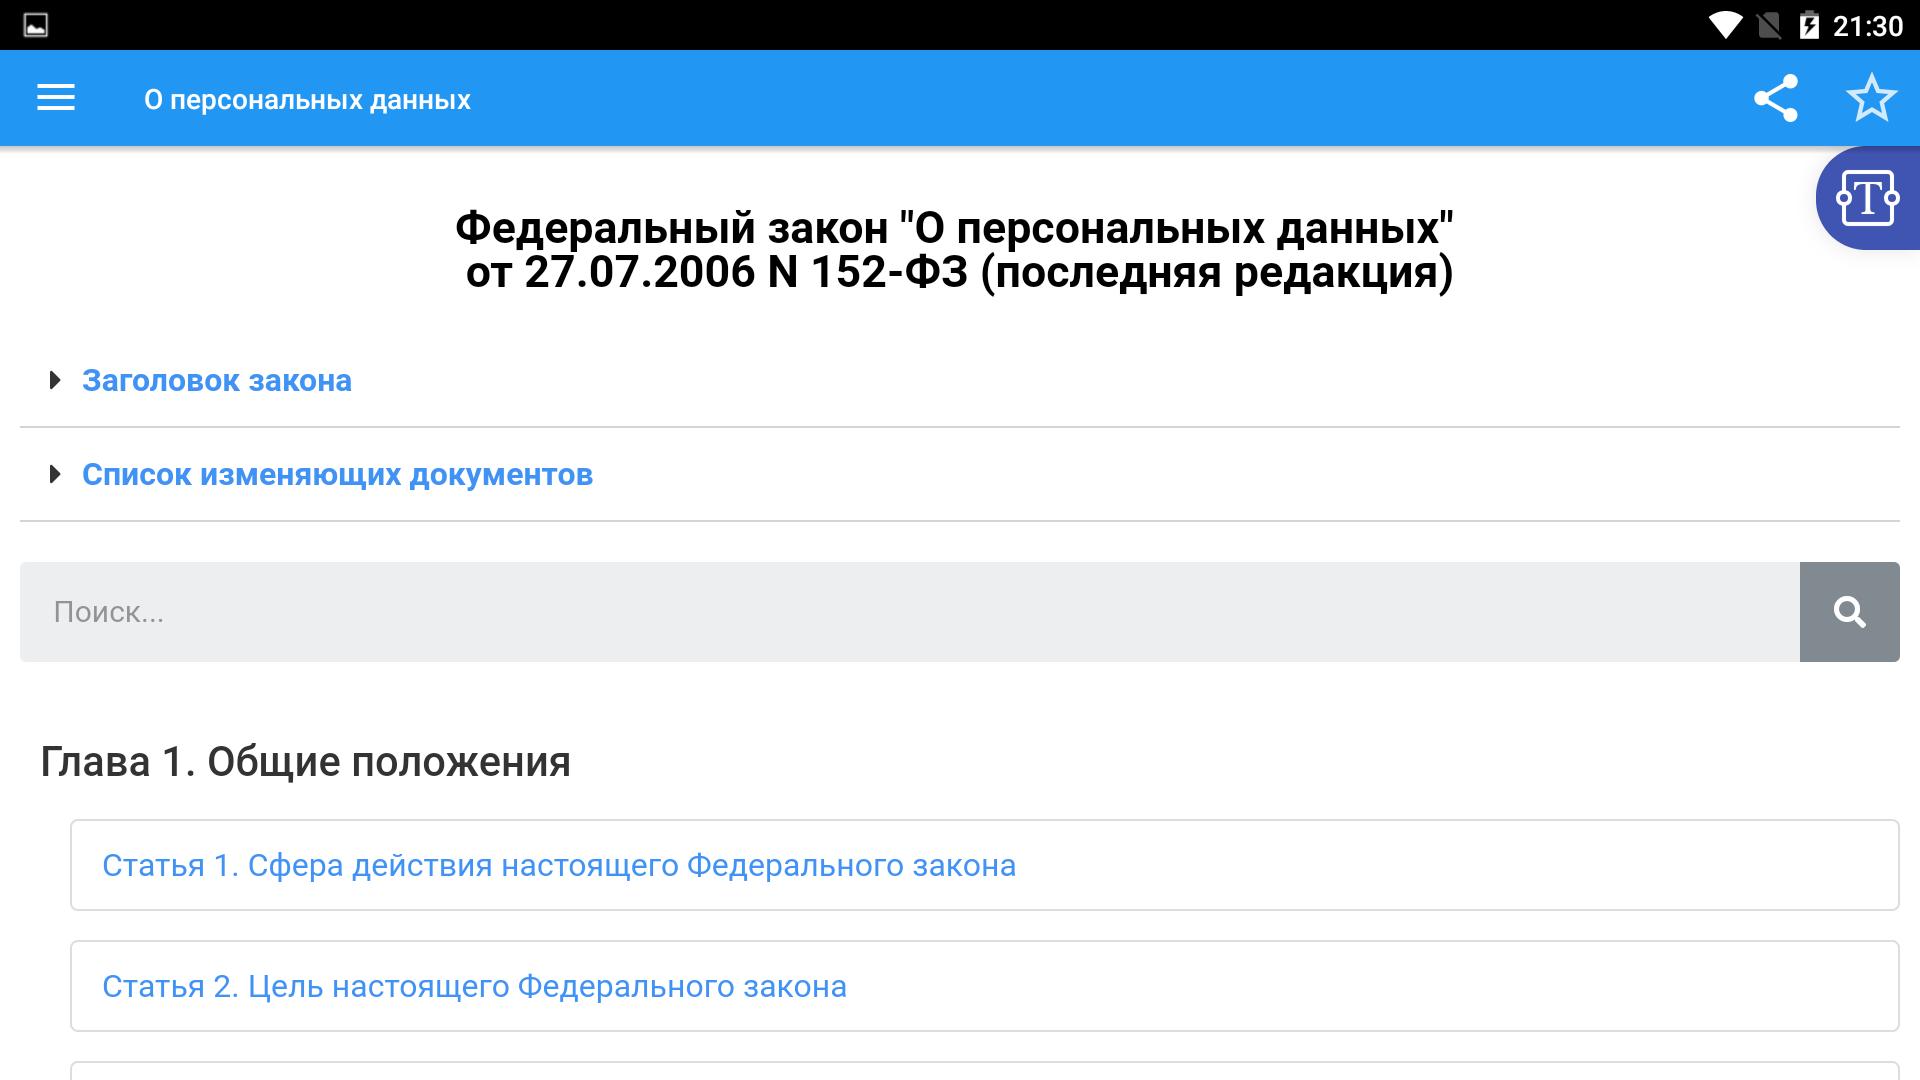Expand the Список изменяющих документов section
The height and width of the screenshot is (1080, 1920).
[x=337, y=475]
